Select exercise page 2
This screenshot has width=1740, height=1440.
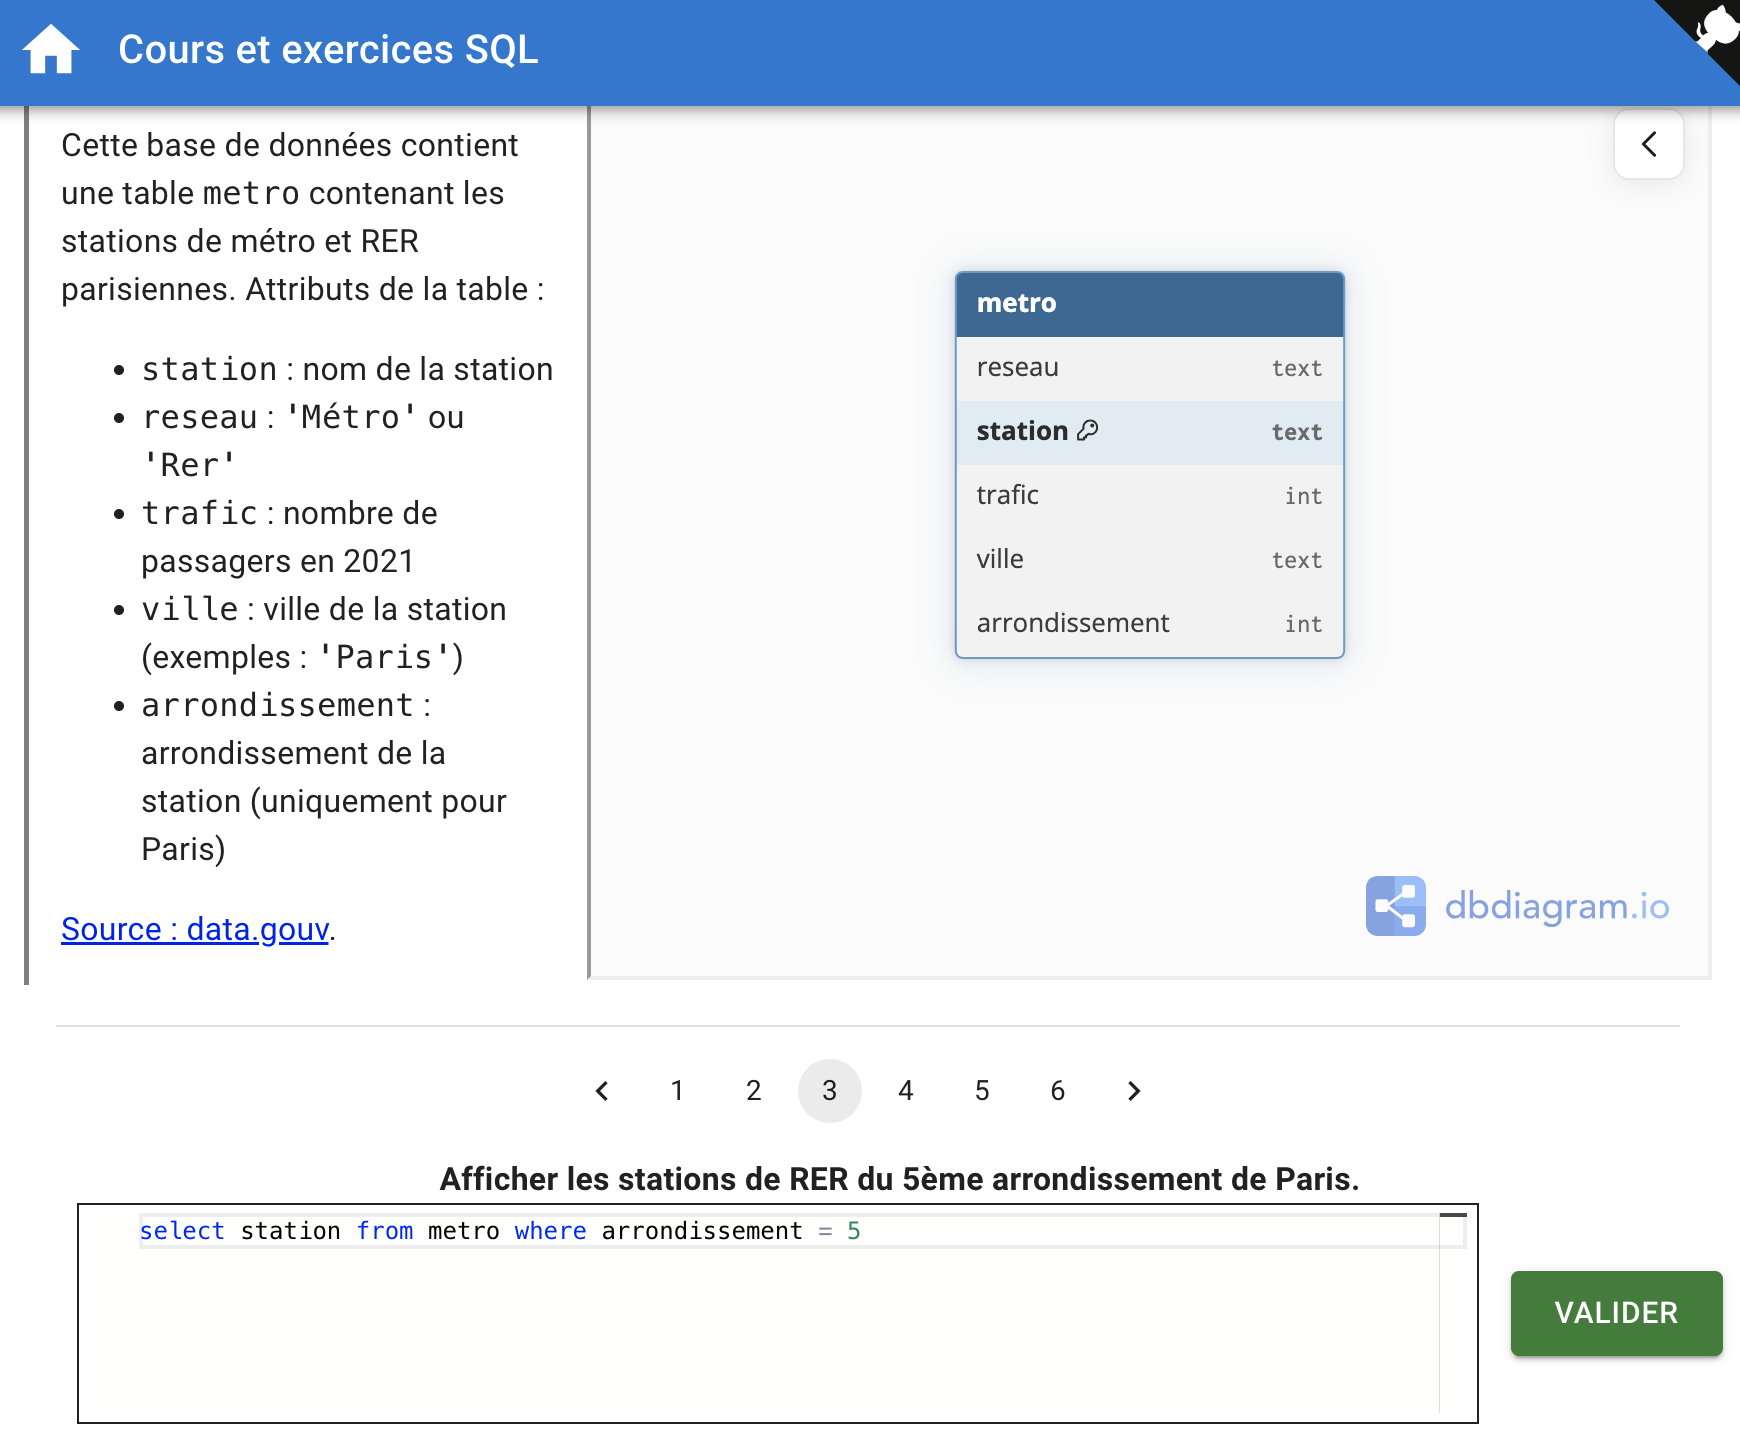753,1091
